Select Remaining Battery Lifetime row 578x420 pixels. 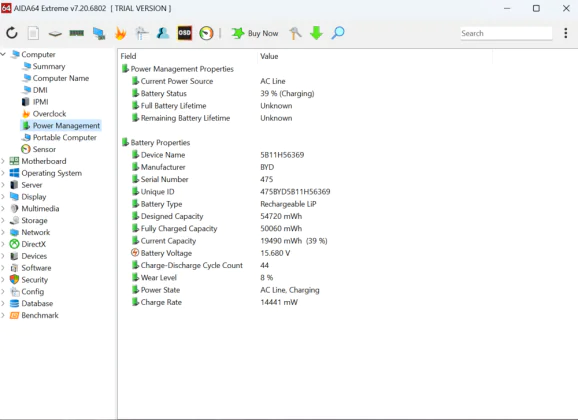point(212,118)
